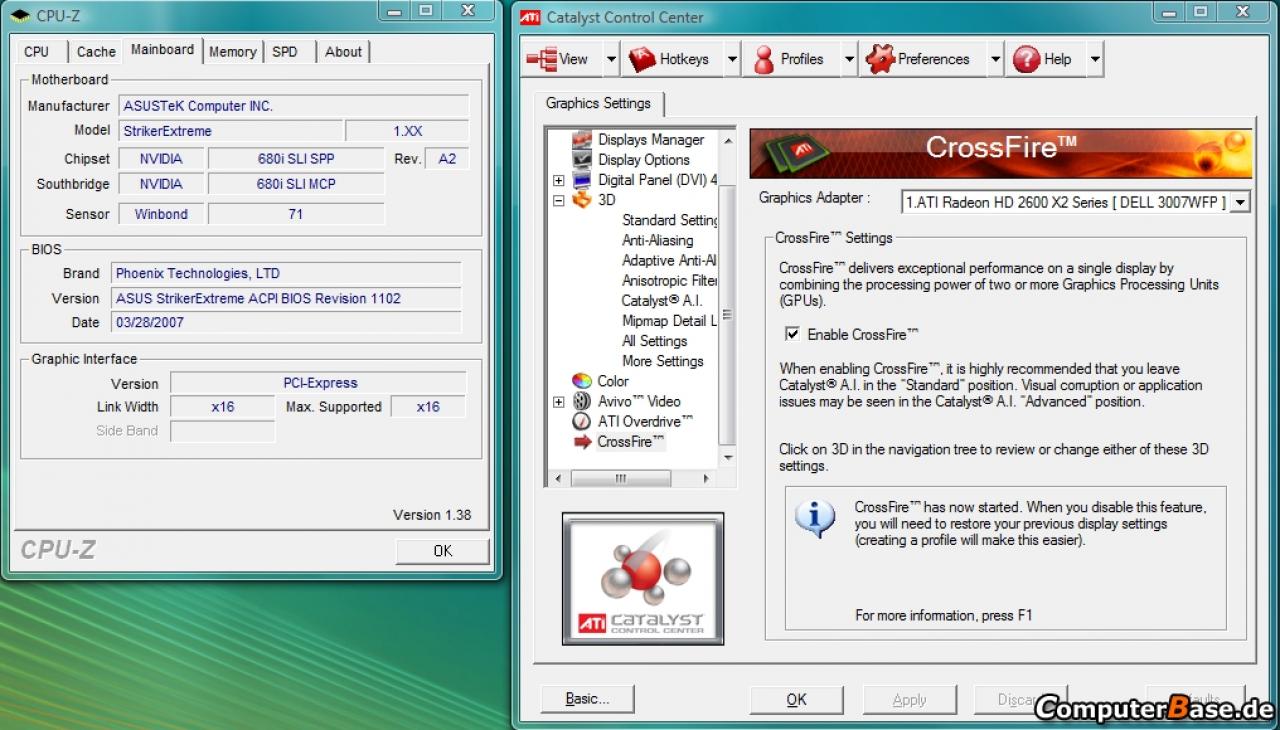
Task: Click the Help question mark icon
Action: (x=1026, y=59)
